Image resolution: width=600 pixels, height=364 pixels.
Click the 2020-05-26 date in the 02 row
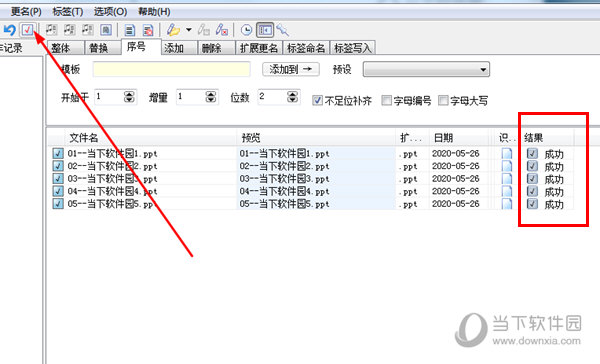point(455,166)
